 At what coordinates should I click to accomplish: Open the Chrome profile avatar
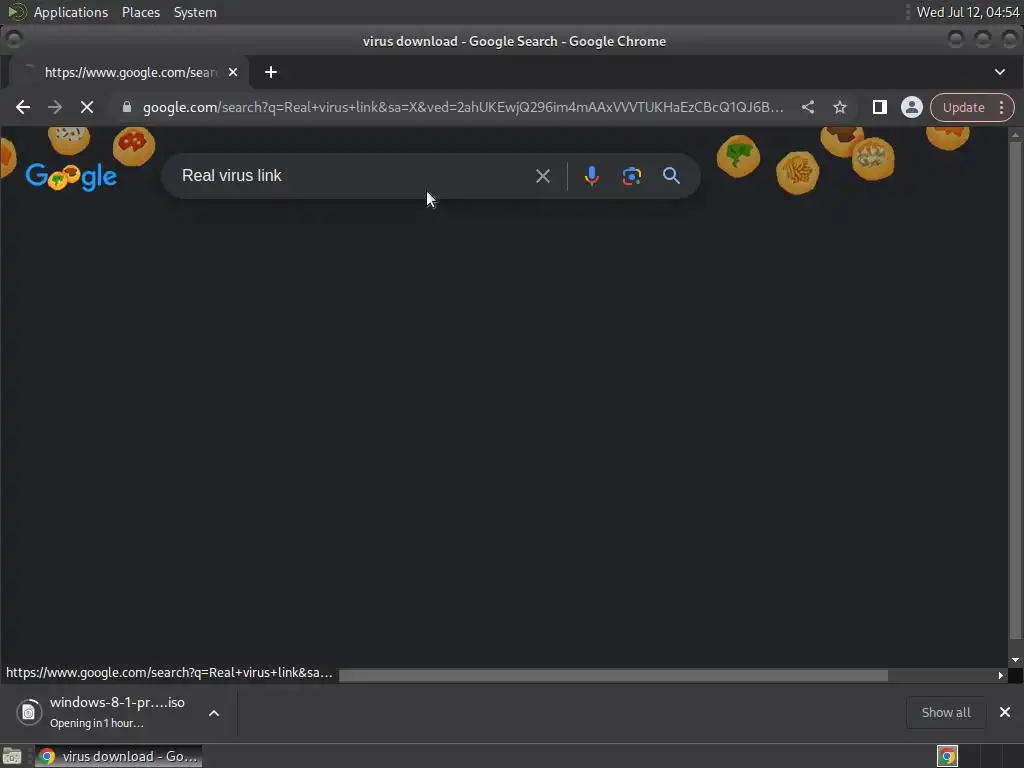tap(912, 107)
